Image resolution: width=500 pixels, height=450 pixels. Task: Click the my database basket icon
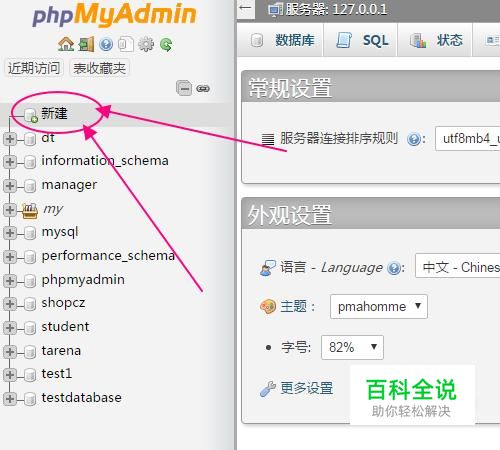click(30, 211)
